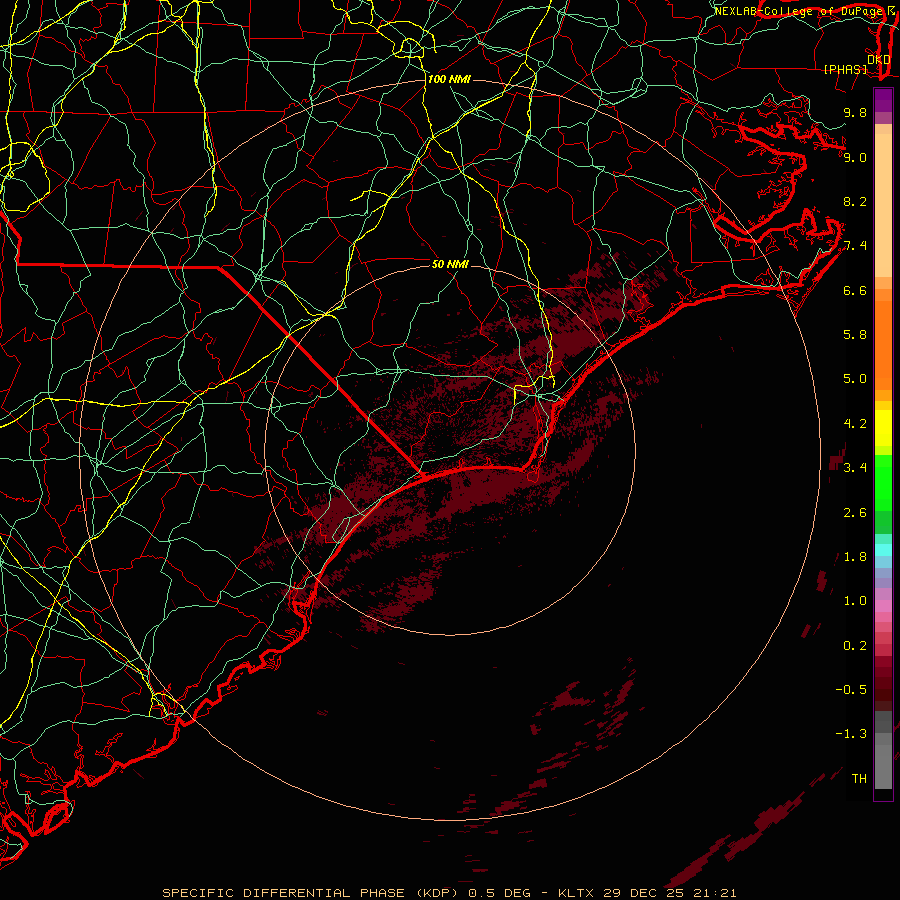Click the 4.2 value on the color scale
Image resolution: width=900 pixels, height=900 pixels.
855,424
